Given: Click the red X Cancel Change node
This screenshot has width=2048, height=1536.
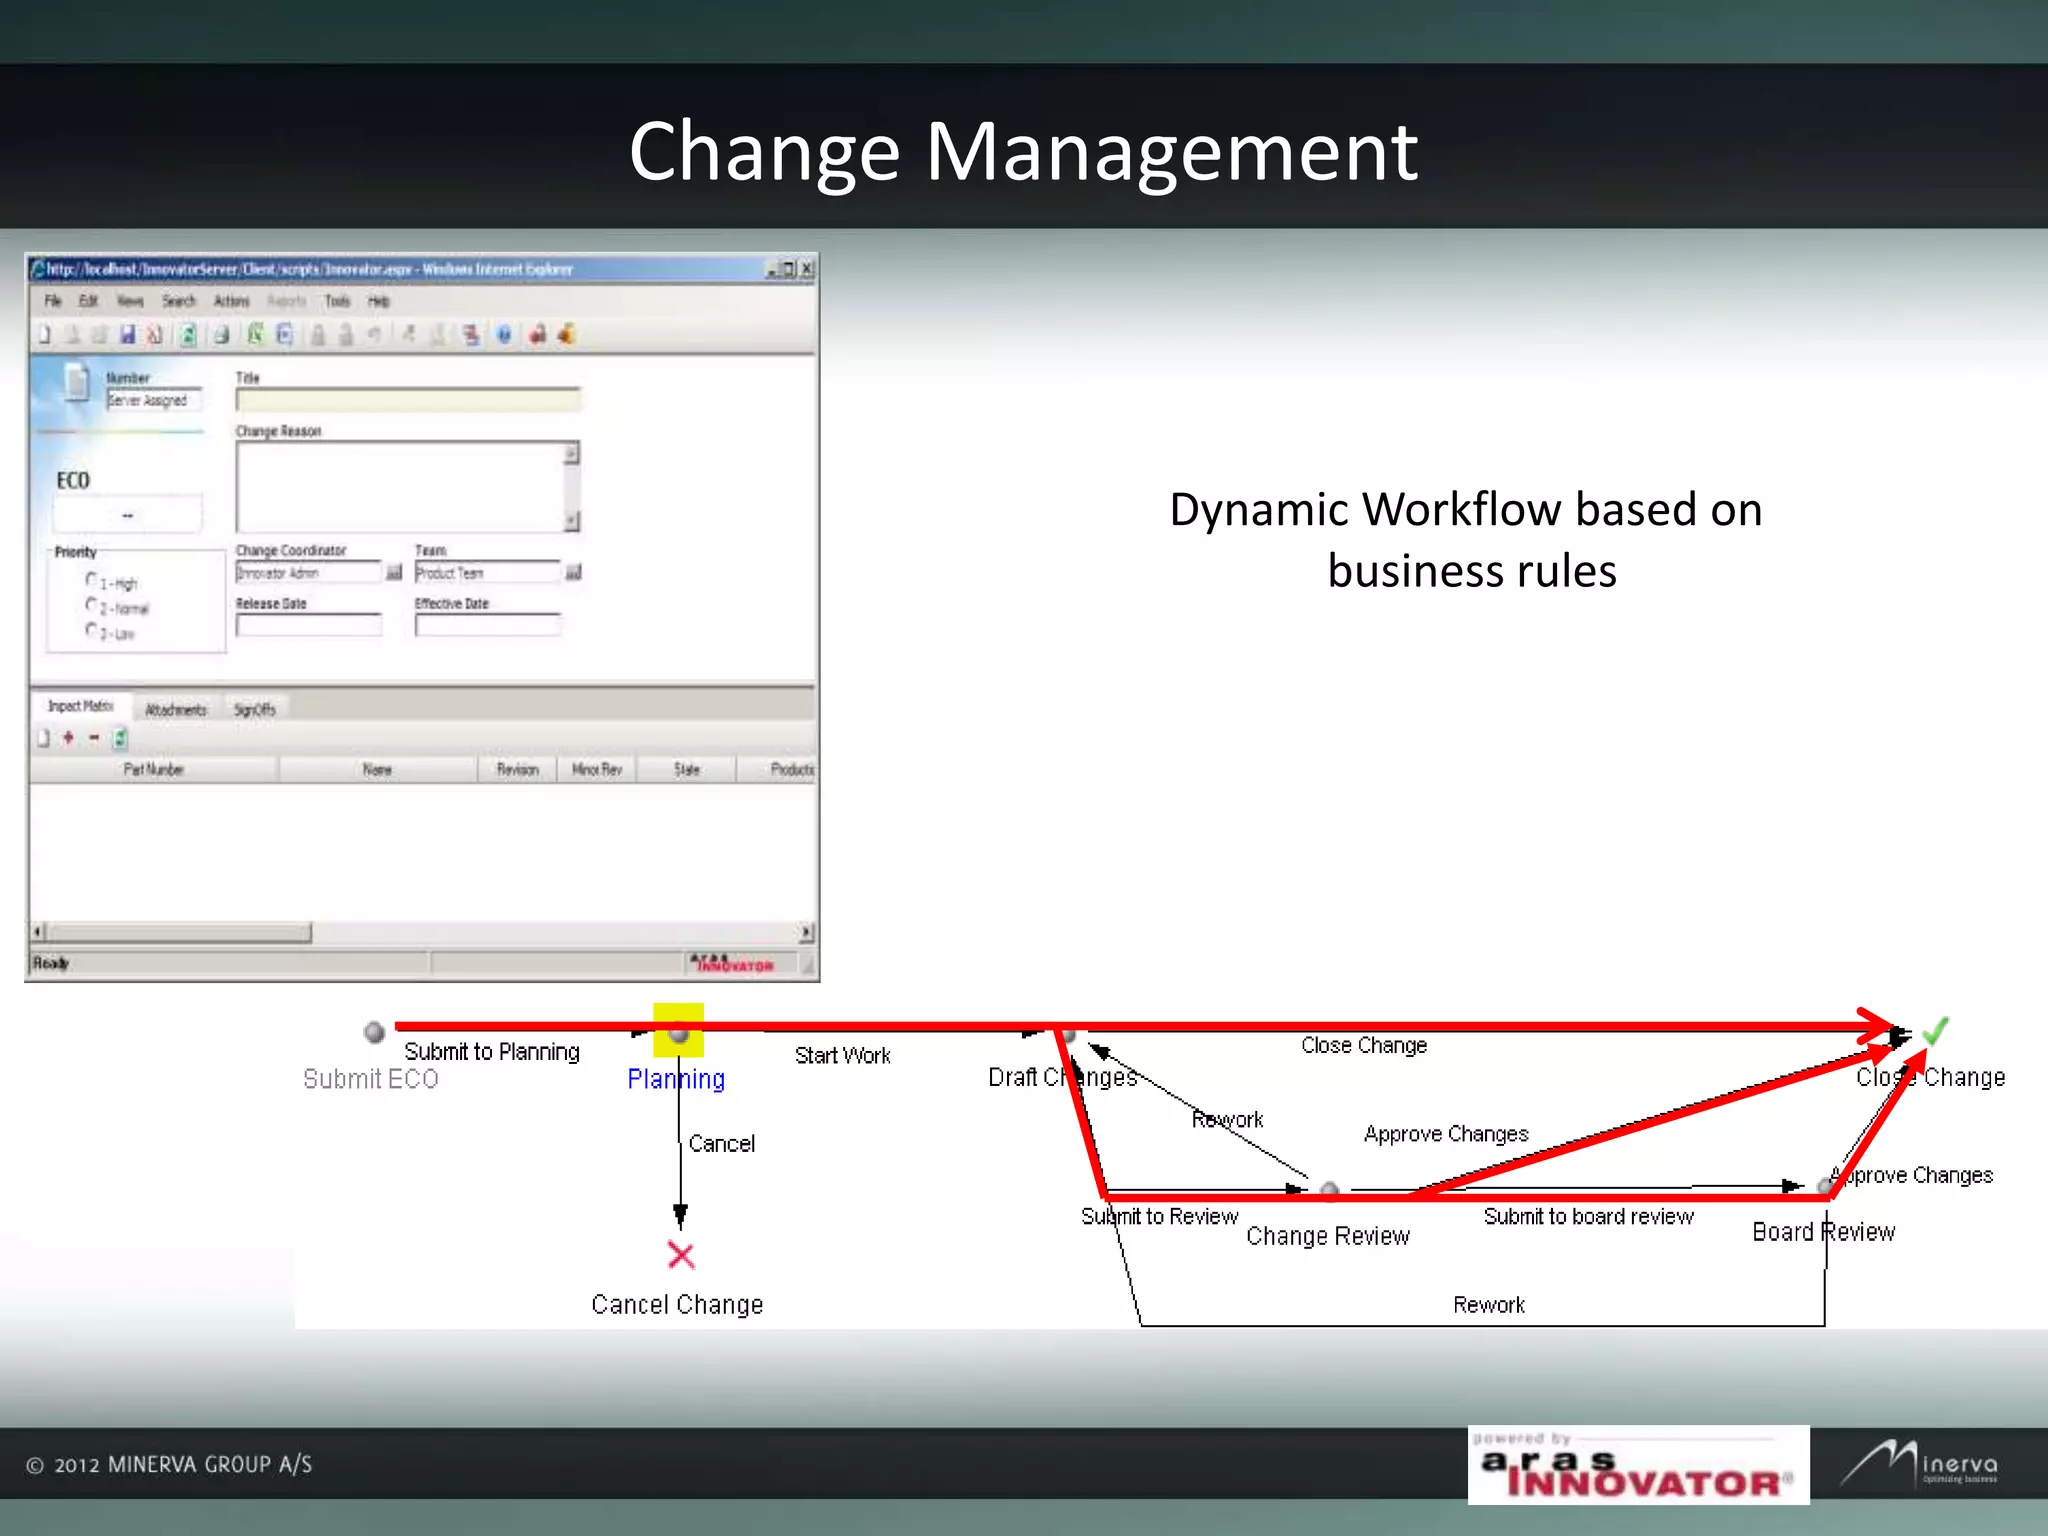Looking at the screenshot, I should pos(681,1254).
